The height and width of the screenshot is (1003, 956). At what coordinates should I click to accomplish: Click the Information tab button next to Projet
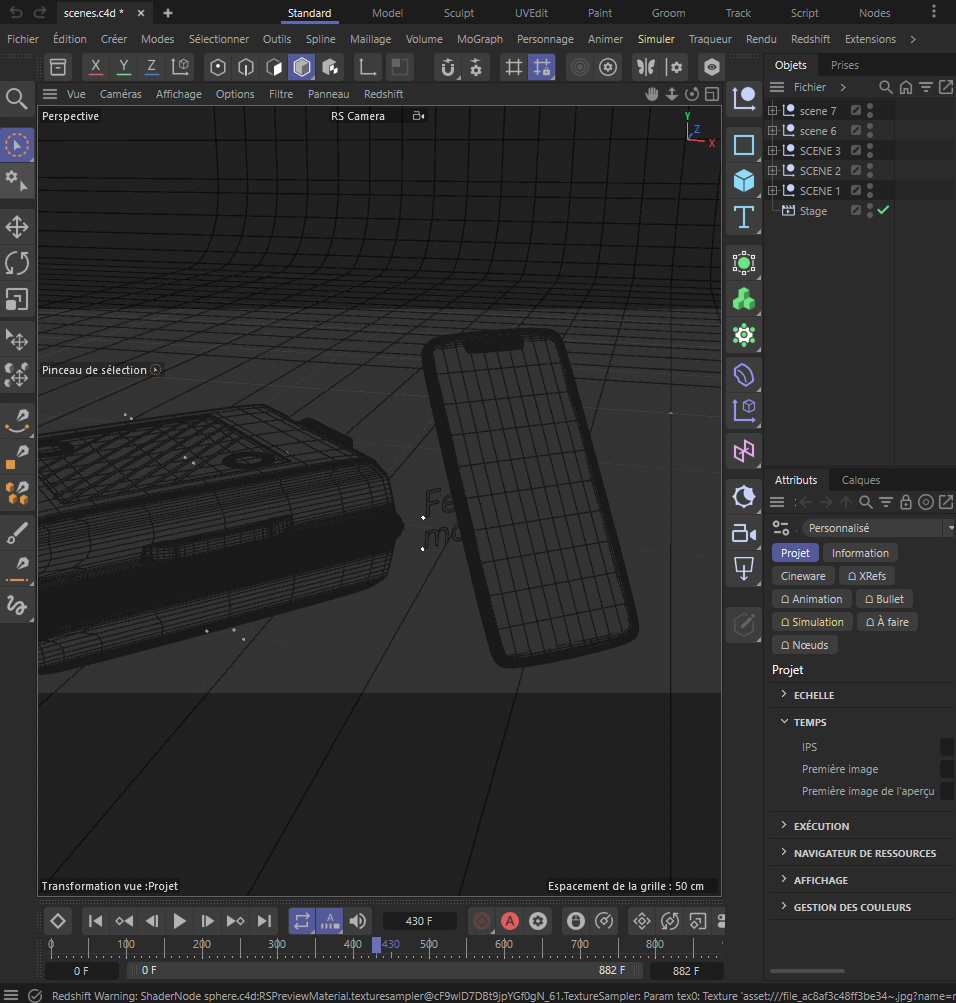point(860,552)
